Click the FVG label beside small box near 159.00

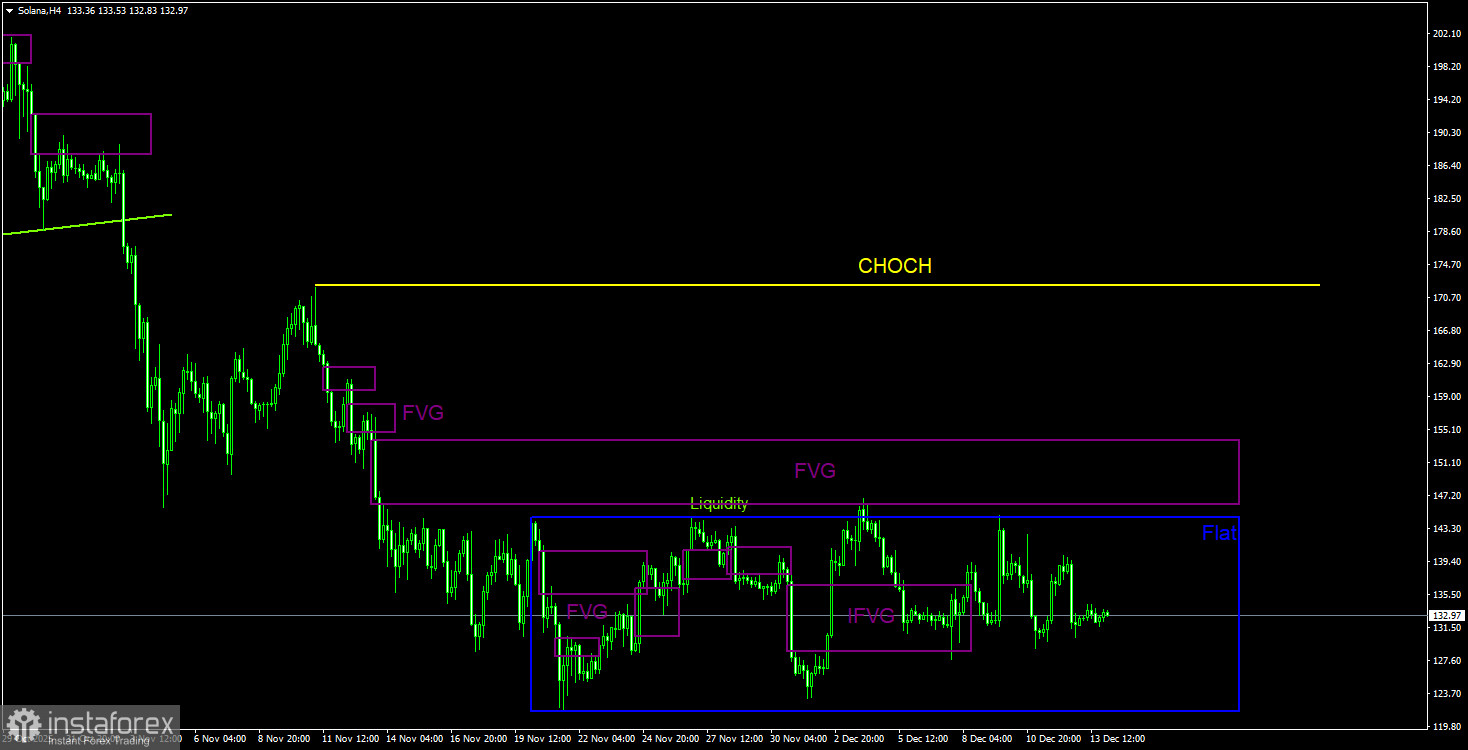(423, 413)
